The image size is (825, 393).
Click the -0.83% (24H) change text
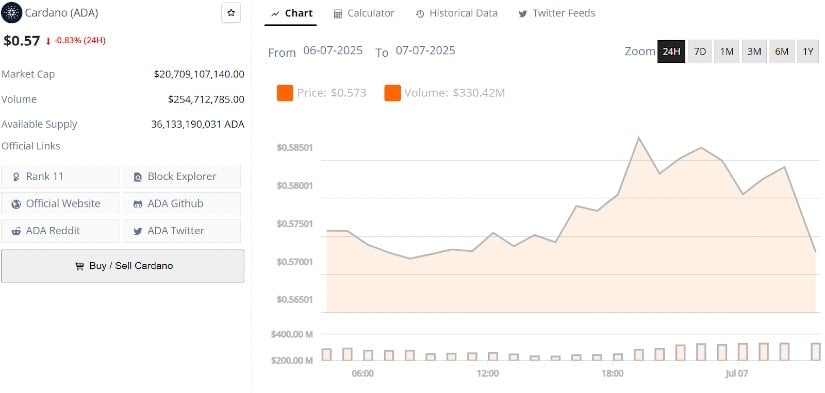(x=80, y=41)
